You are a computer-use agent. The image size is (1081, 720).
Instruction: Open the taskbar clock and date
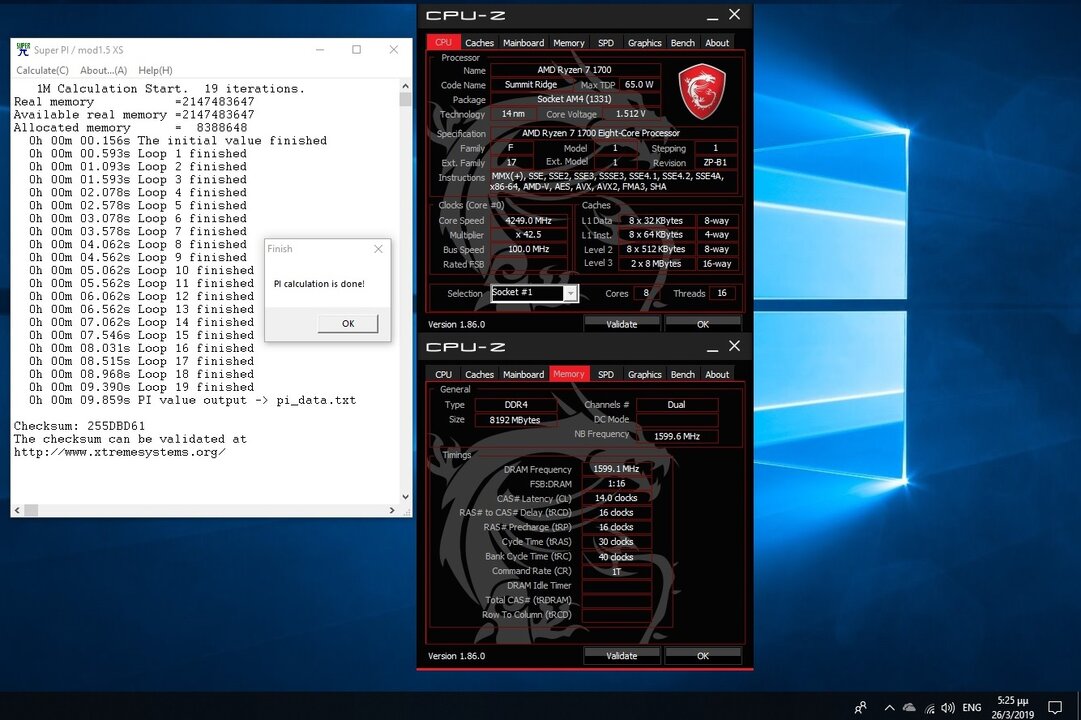[1013, 708]
